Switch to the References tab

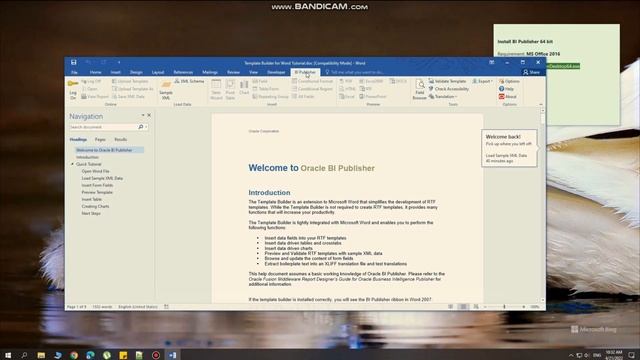(x=183, y=72)
